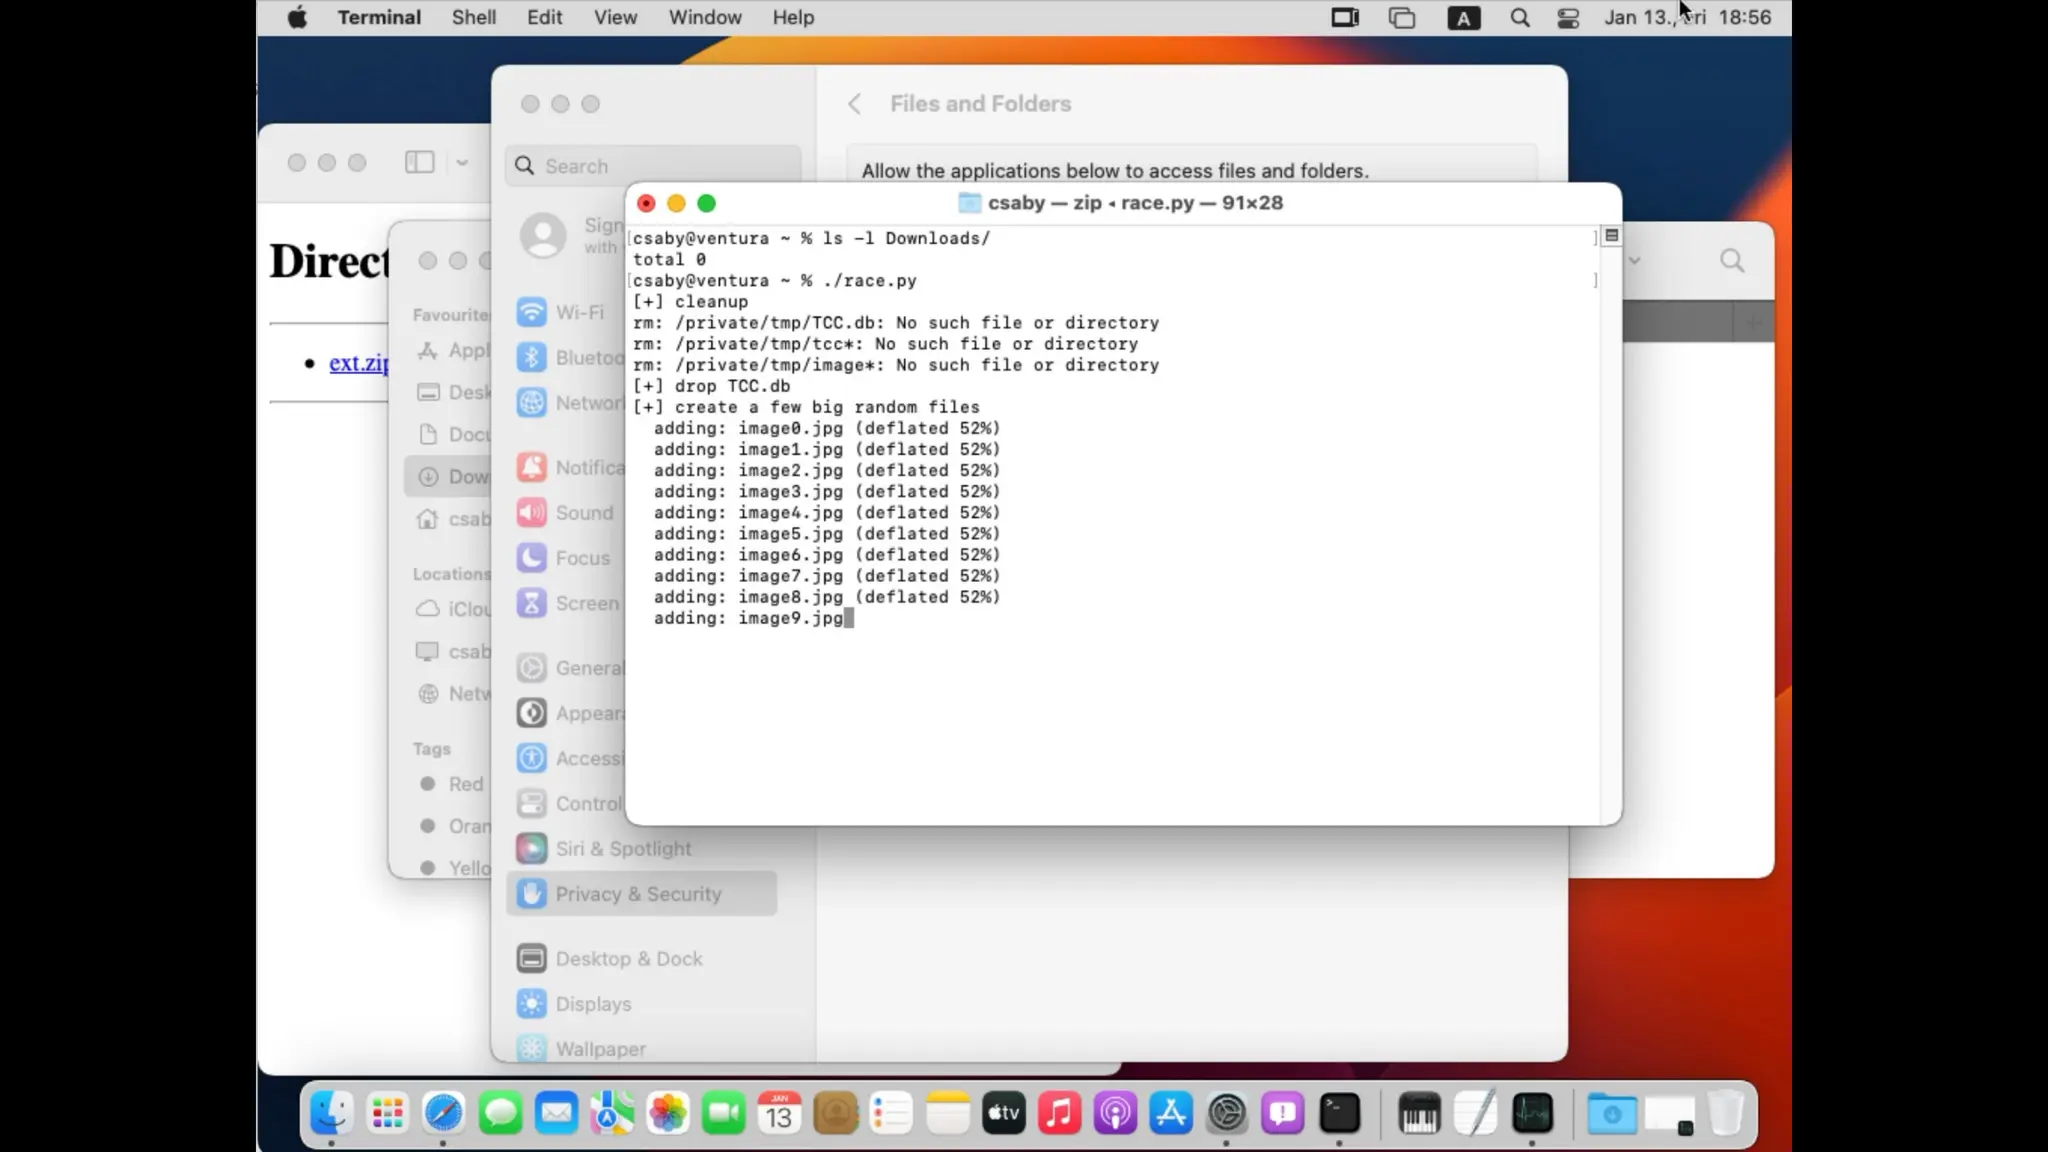
Task: Toggle the input source A indicator
Action: 1463,18
